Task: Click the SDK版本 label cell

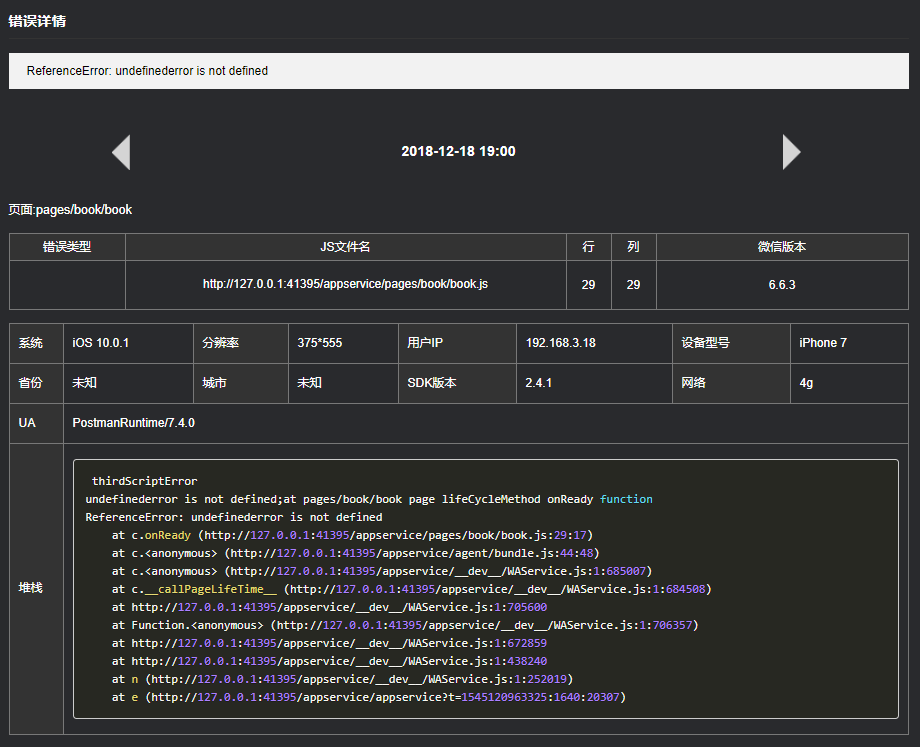Action: tap(457, 383)
